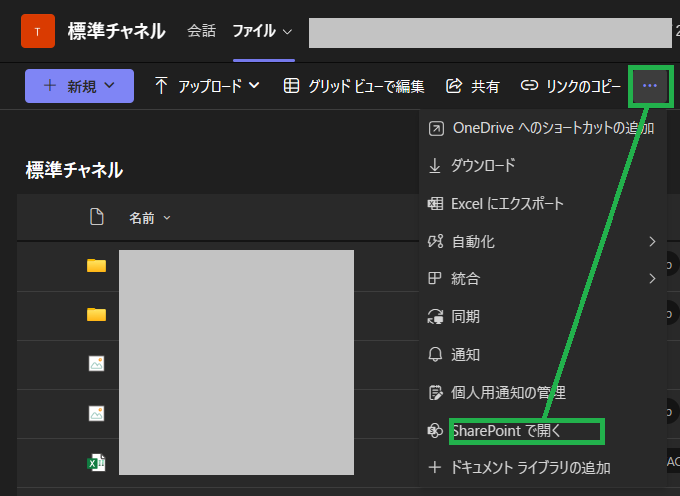Expand the ファイル tab dropdown chevron

(x=287, y=32)
